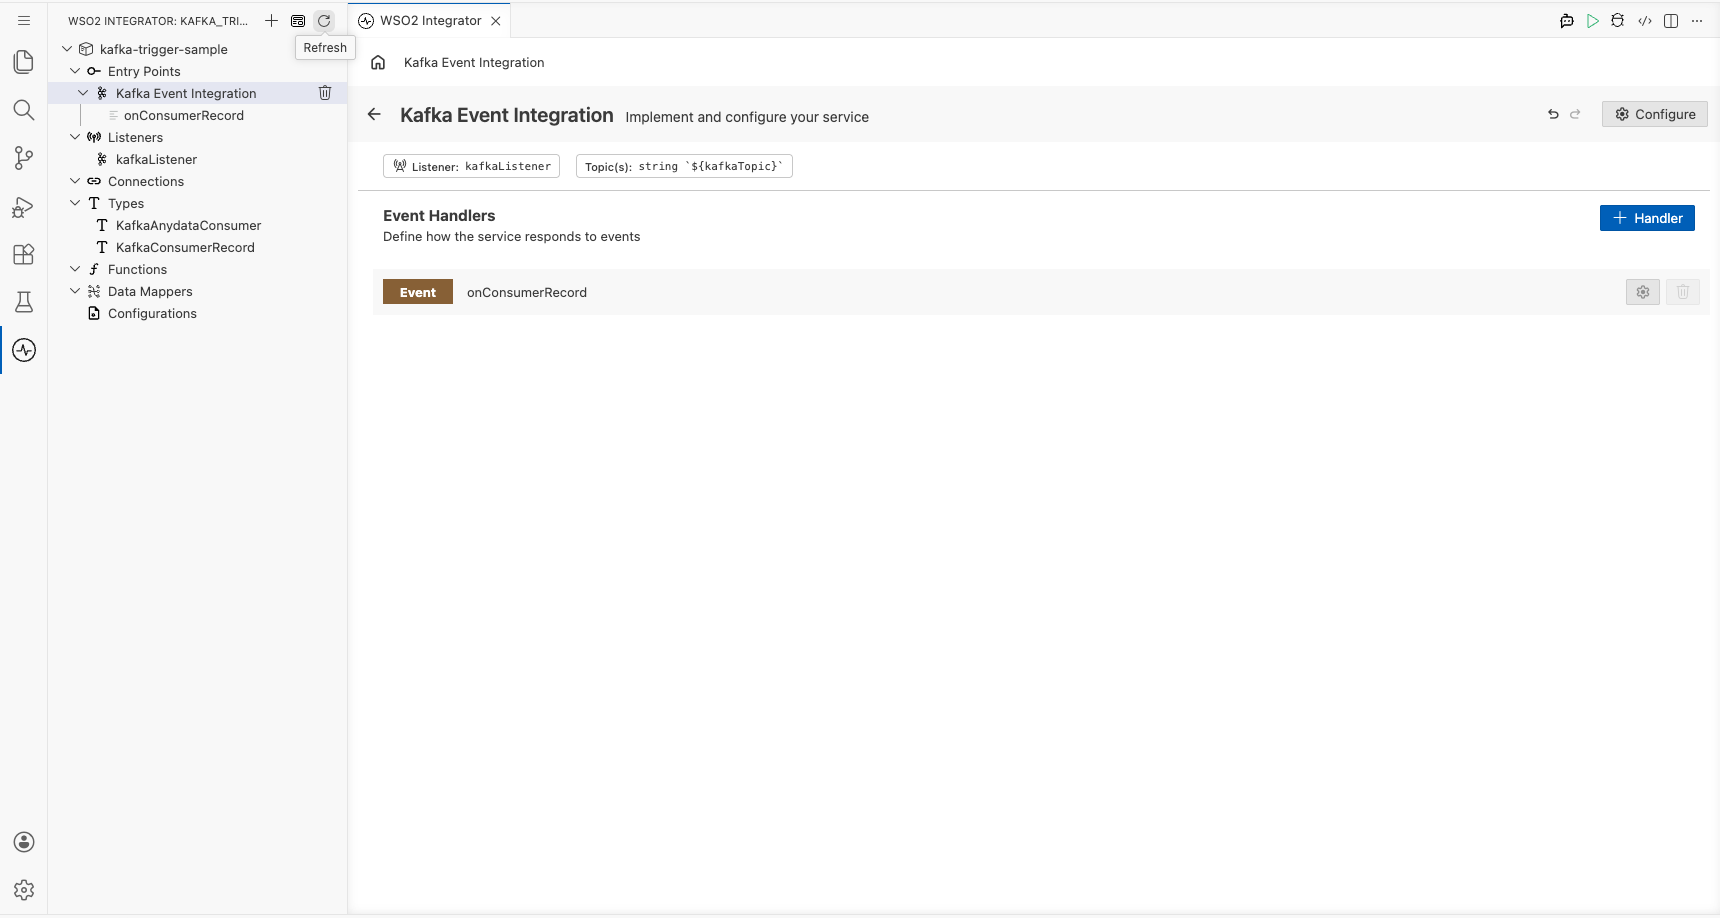The image size is (1720, 918).
Task: Go to home via house icon
Action: 378,63
